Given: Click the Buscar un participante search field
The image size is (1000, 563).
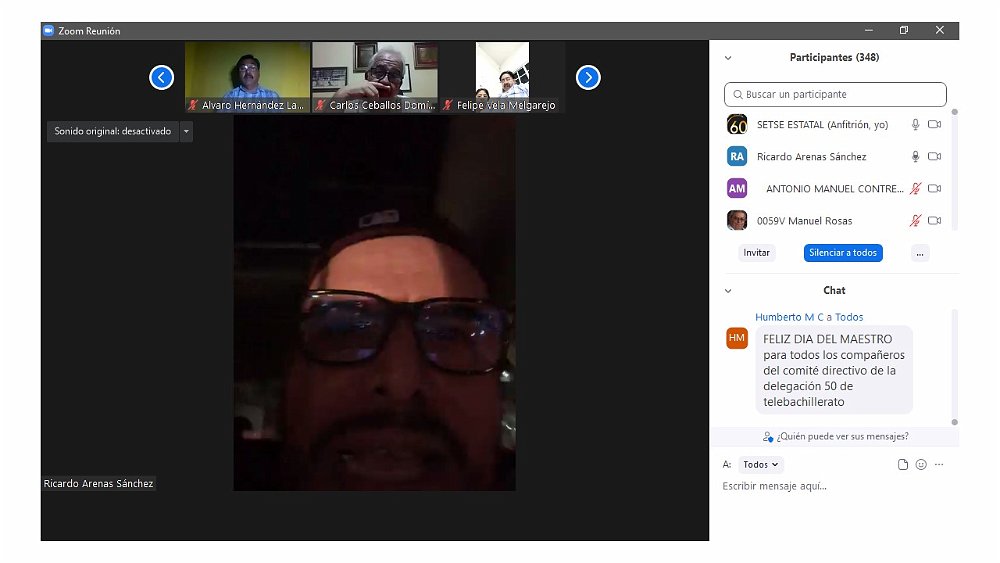Looking at the screenshot, I should pos(835,95).
